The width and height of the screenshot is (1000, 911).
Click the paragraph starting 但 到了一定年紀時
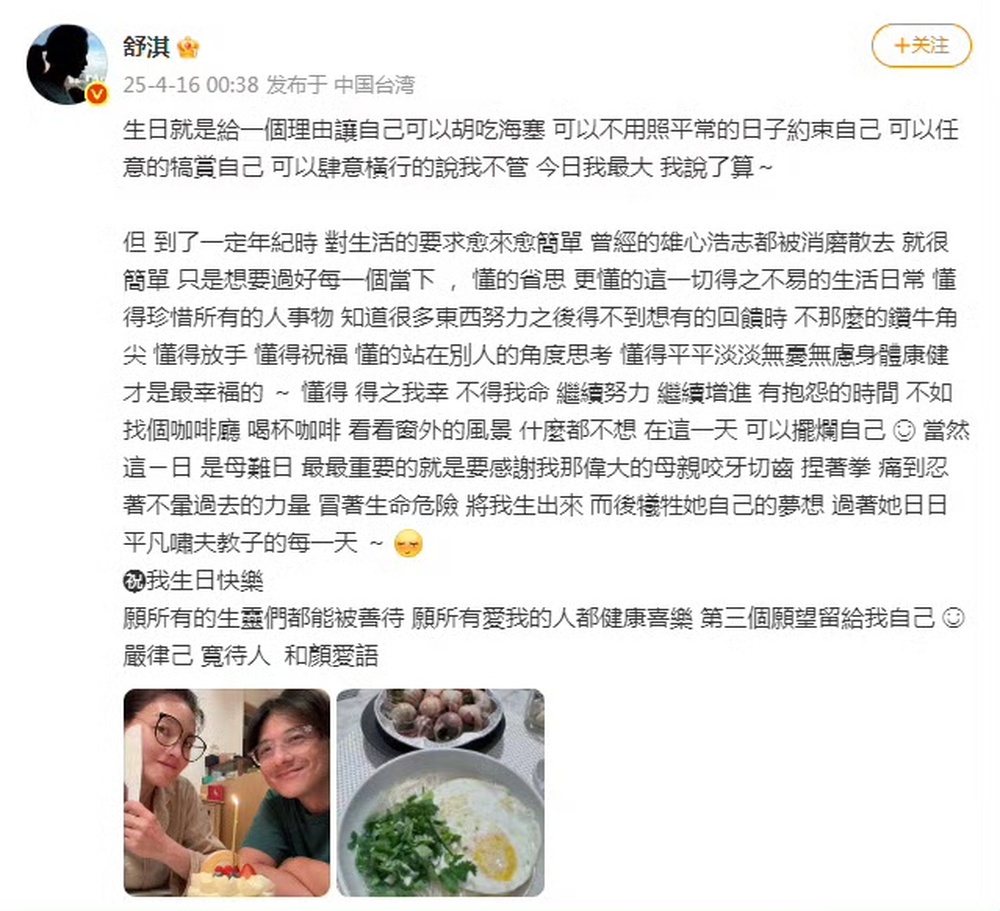tap(546, 393)
